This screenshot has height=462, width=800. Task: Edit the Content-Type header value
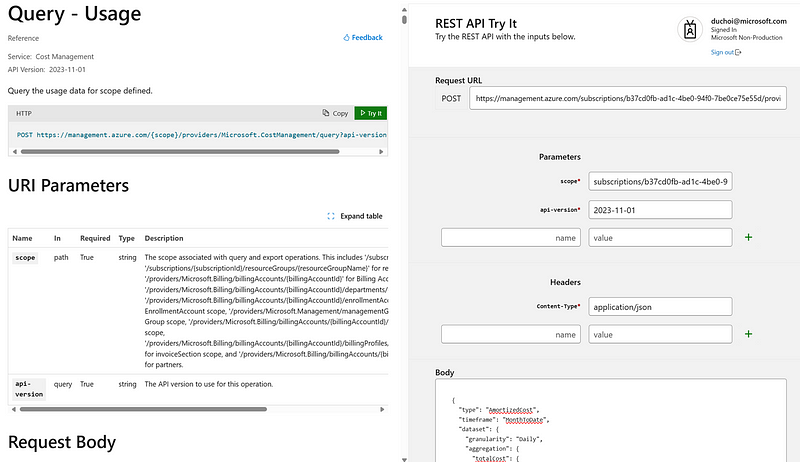tap(660, 306)
